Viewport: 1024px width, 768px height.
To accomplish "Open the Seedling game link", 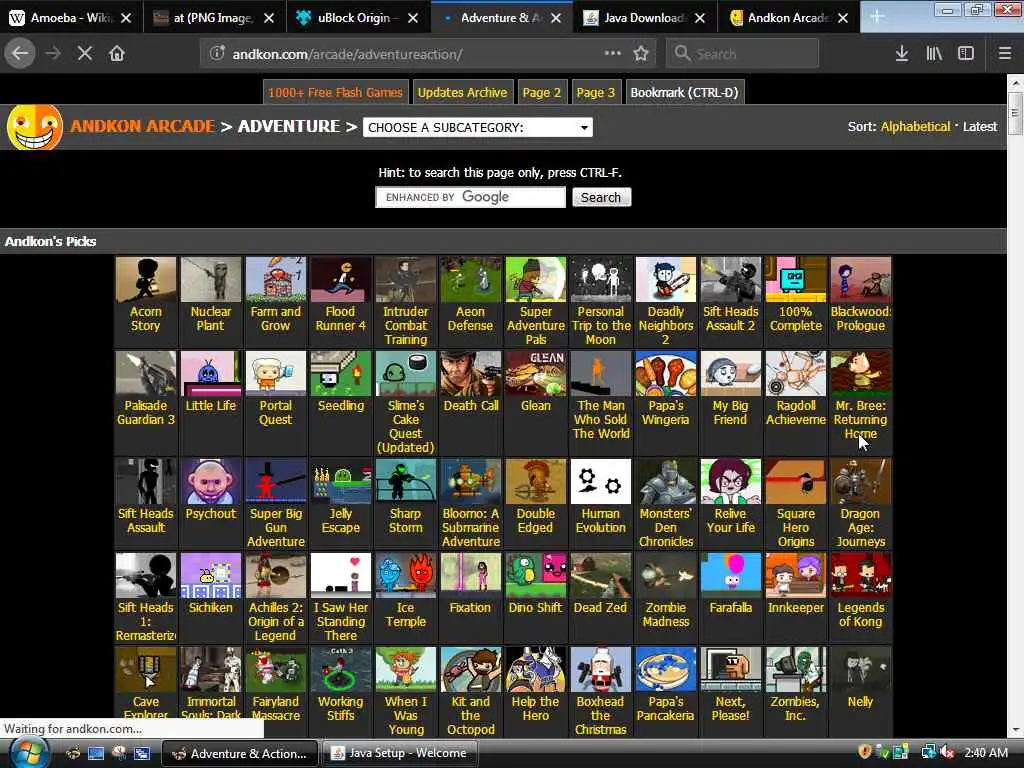I will (x=341, y=406).
